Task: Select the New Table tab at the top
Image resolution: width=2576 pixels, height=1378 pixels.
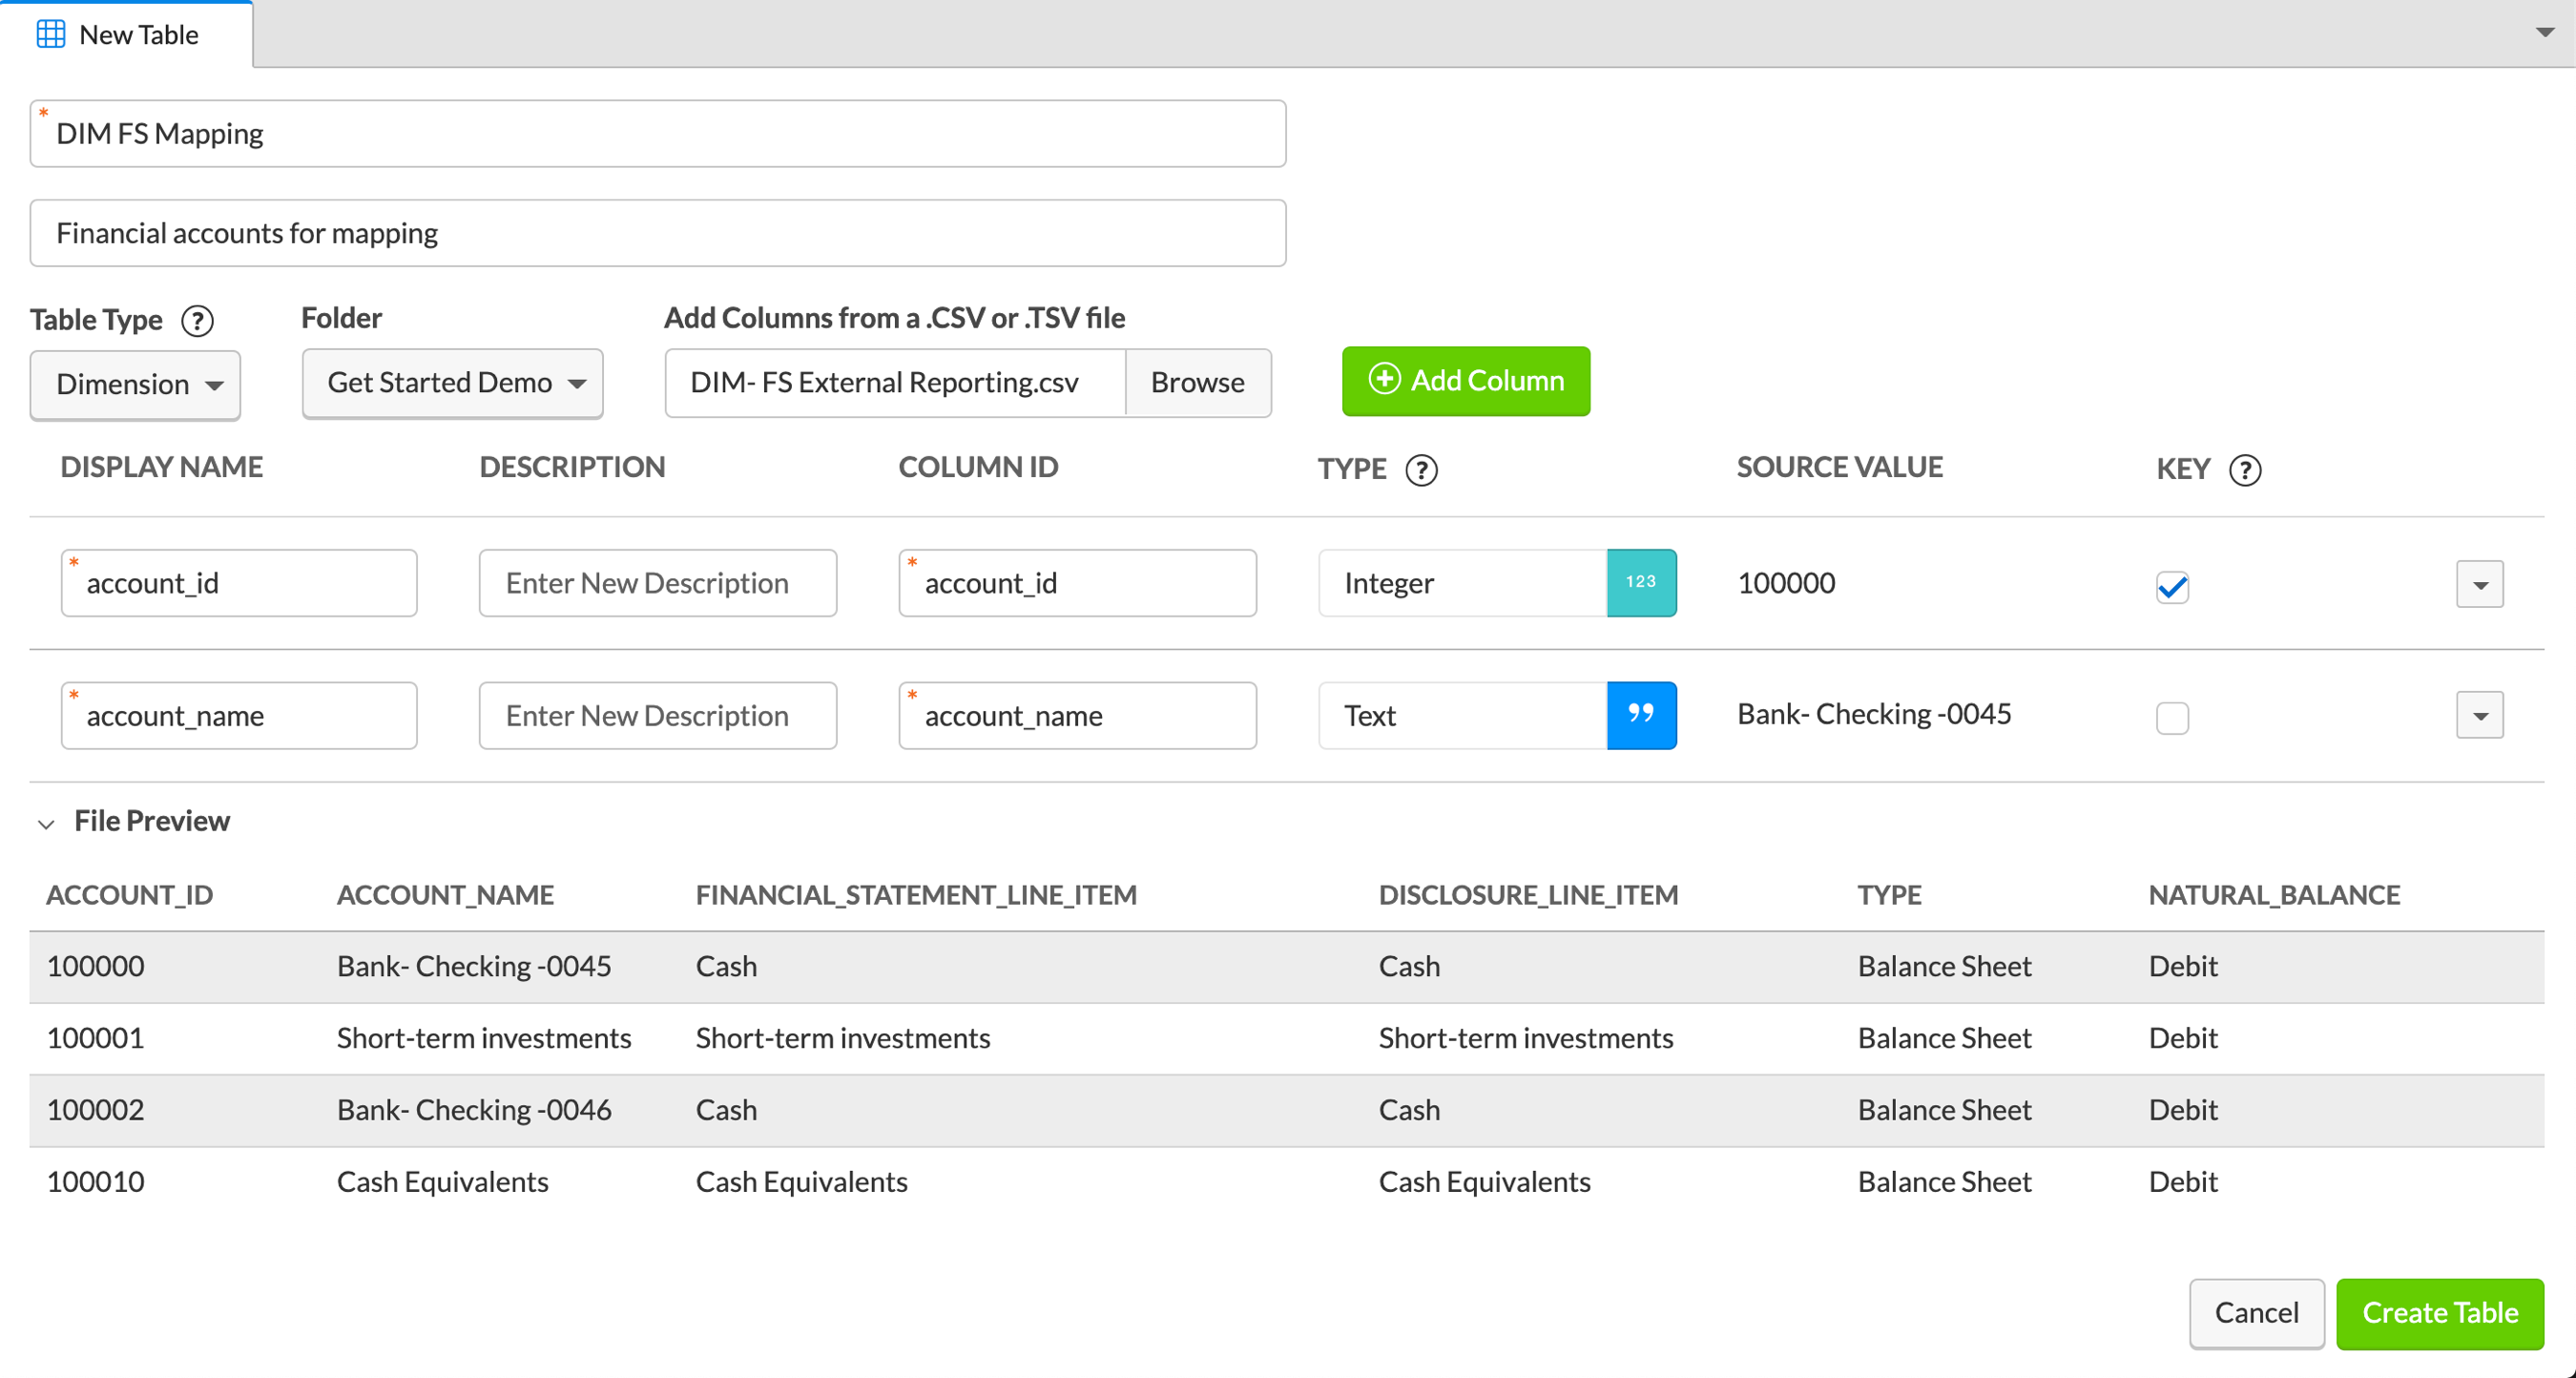Action: 126,34
